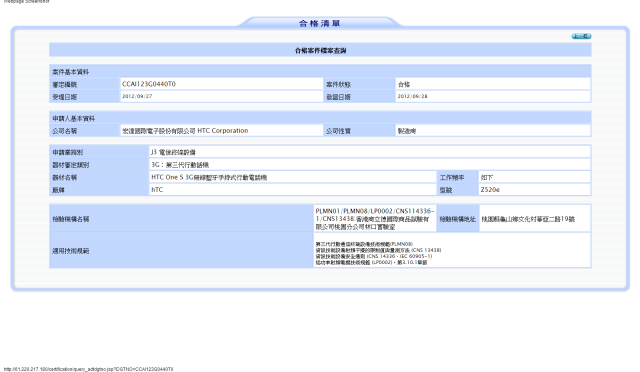The width and height of the screenshot is (640, 372).
Task: Select the (CNS 13438) specification line
Action: (x=378, y=250)
